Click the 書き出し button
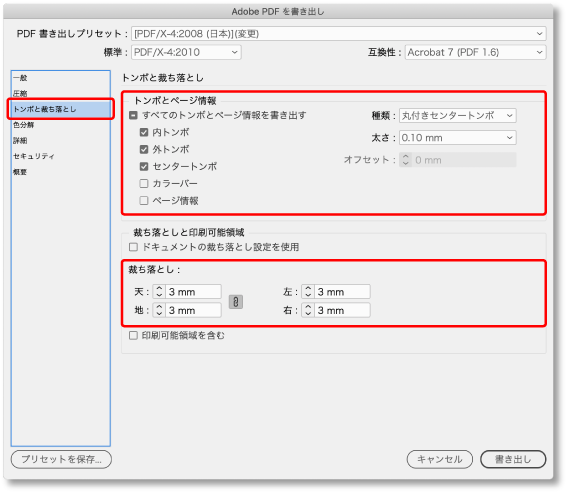Viewport: 573px width, 499px height. tap(513, 459)
